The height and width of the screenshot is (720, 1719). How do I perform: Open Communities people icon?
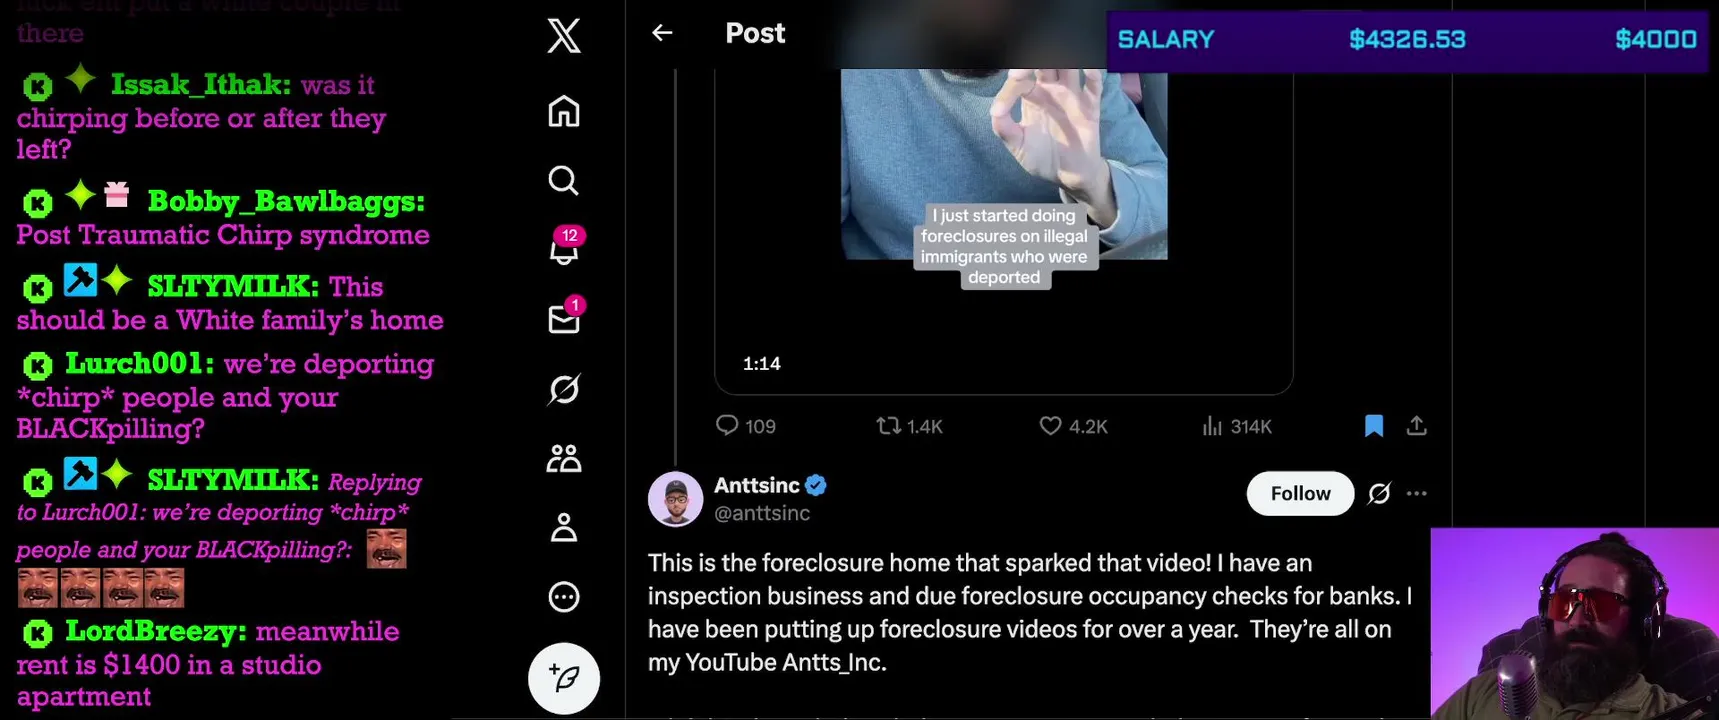tap(564, 458)
